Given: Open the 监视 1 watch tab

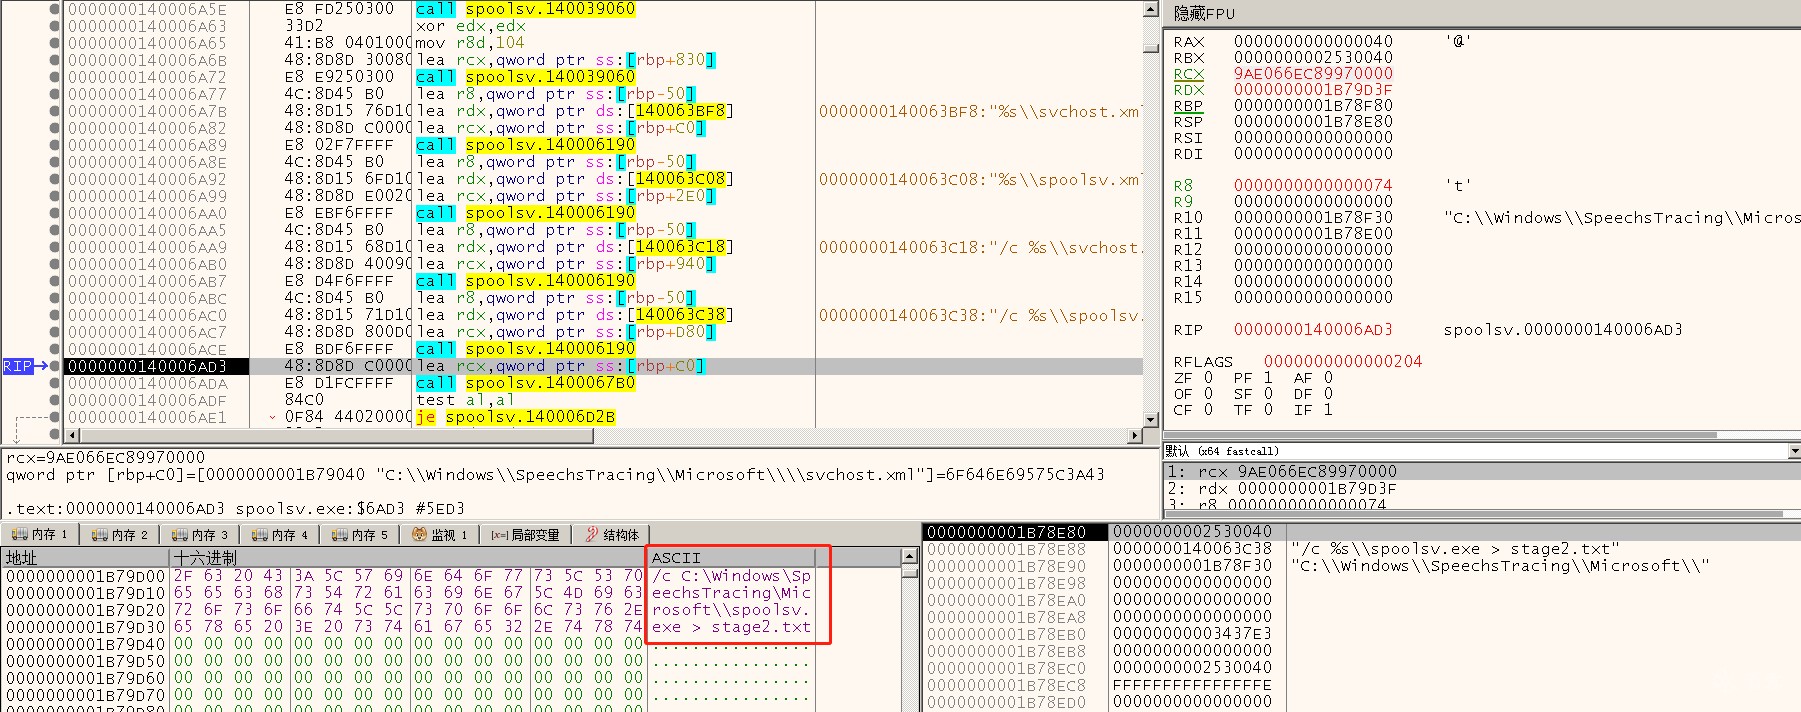Looking at the screenshot, I should point(440,535).
